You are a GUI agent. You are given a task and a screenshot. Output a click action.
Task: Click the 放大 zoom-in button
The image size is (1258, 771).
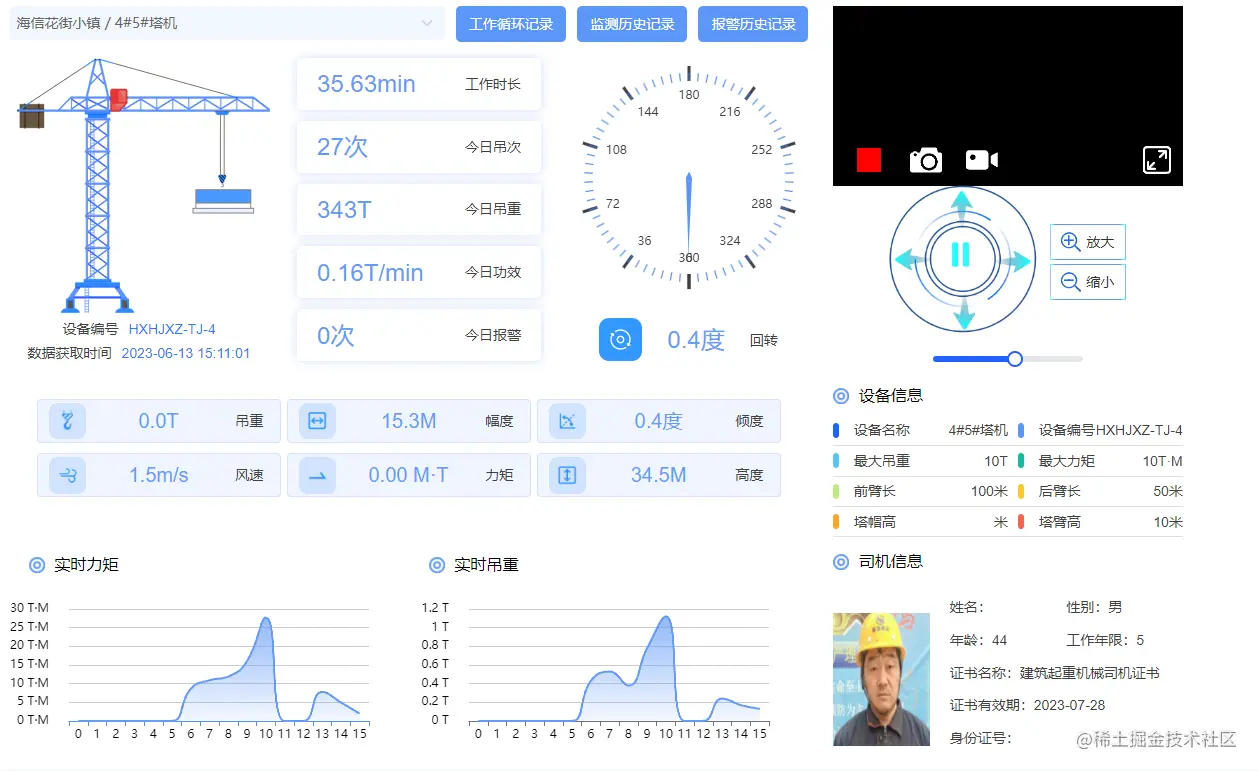click(x=1087, y=241)
